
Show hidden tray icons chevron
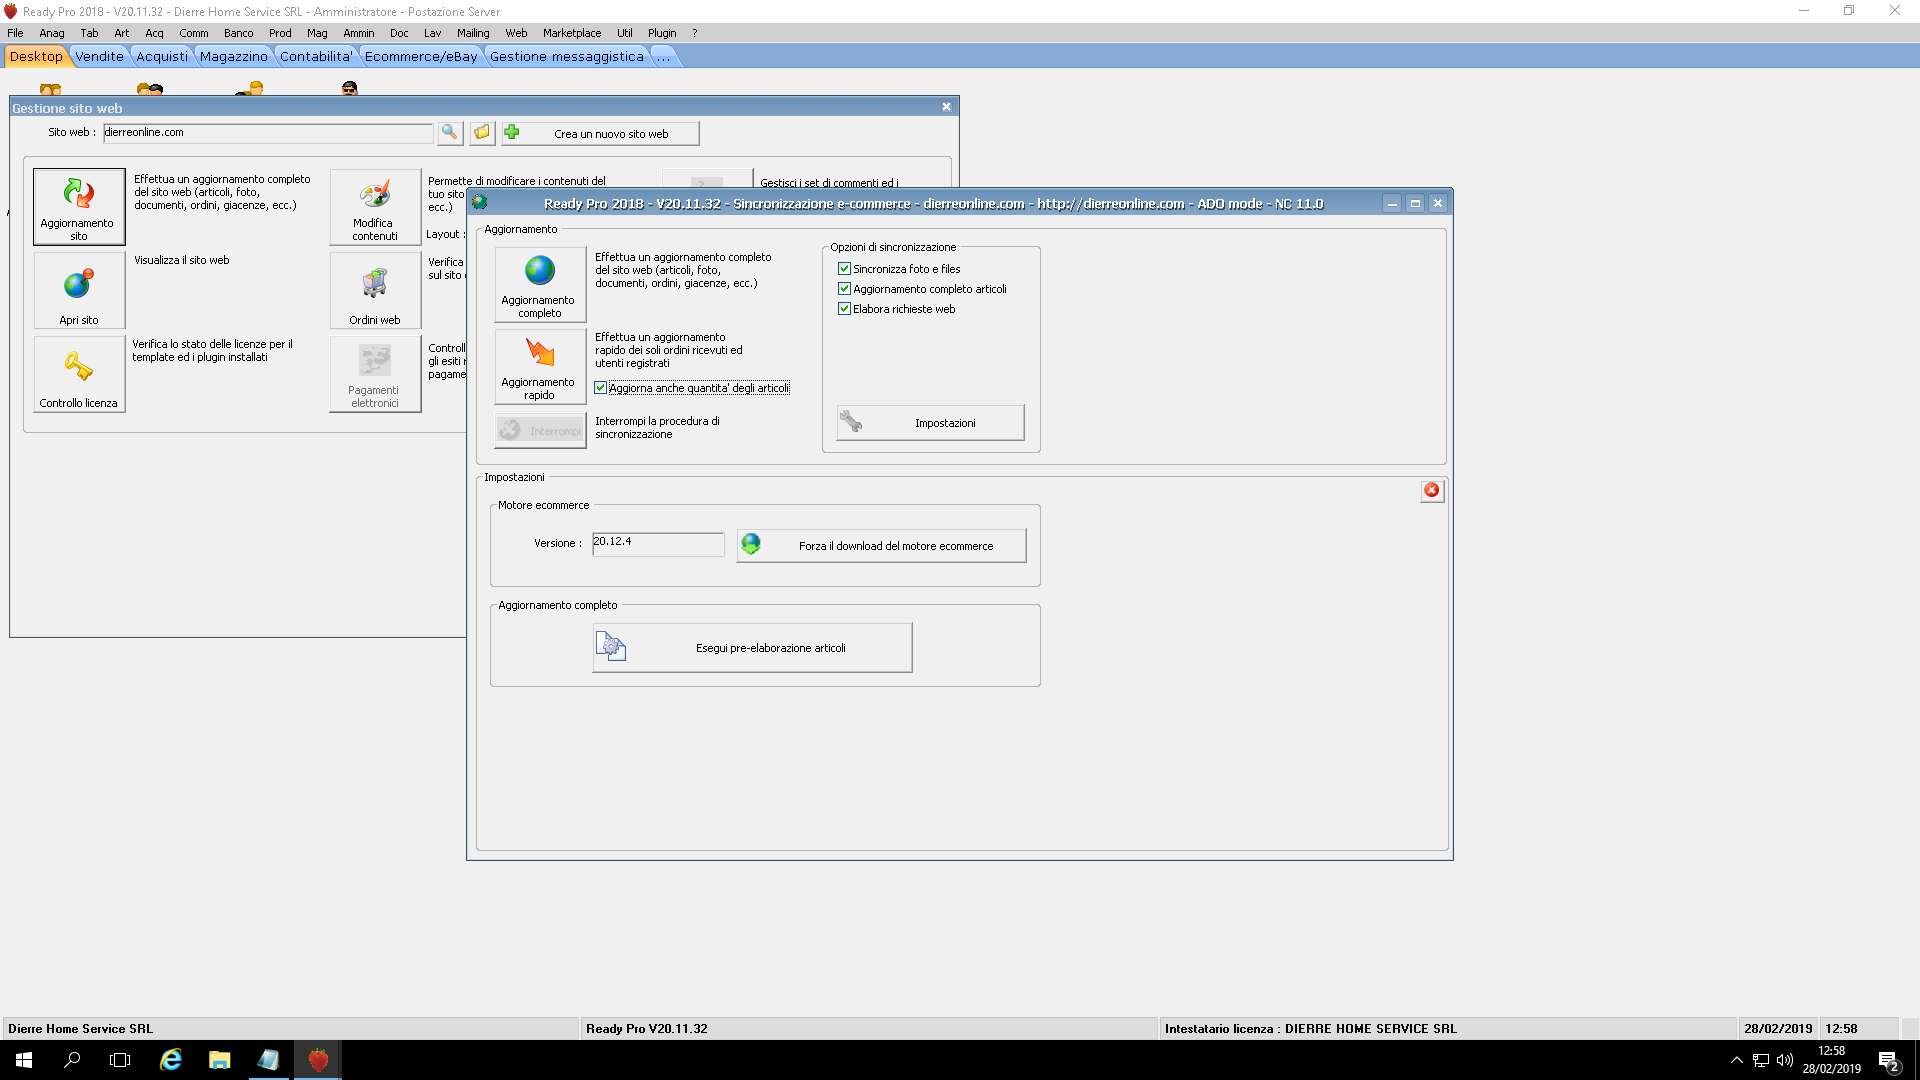pyautogui.click(x=1737, y=1060)
